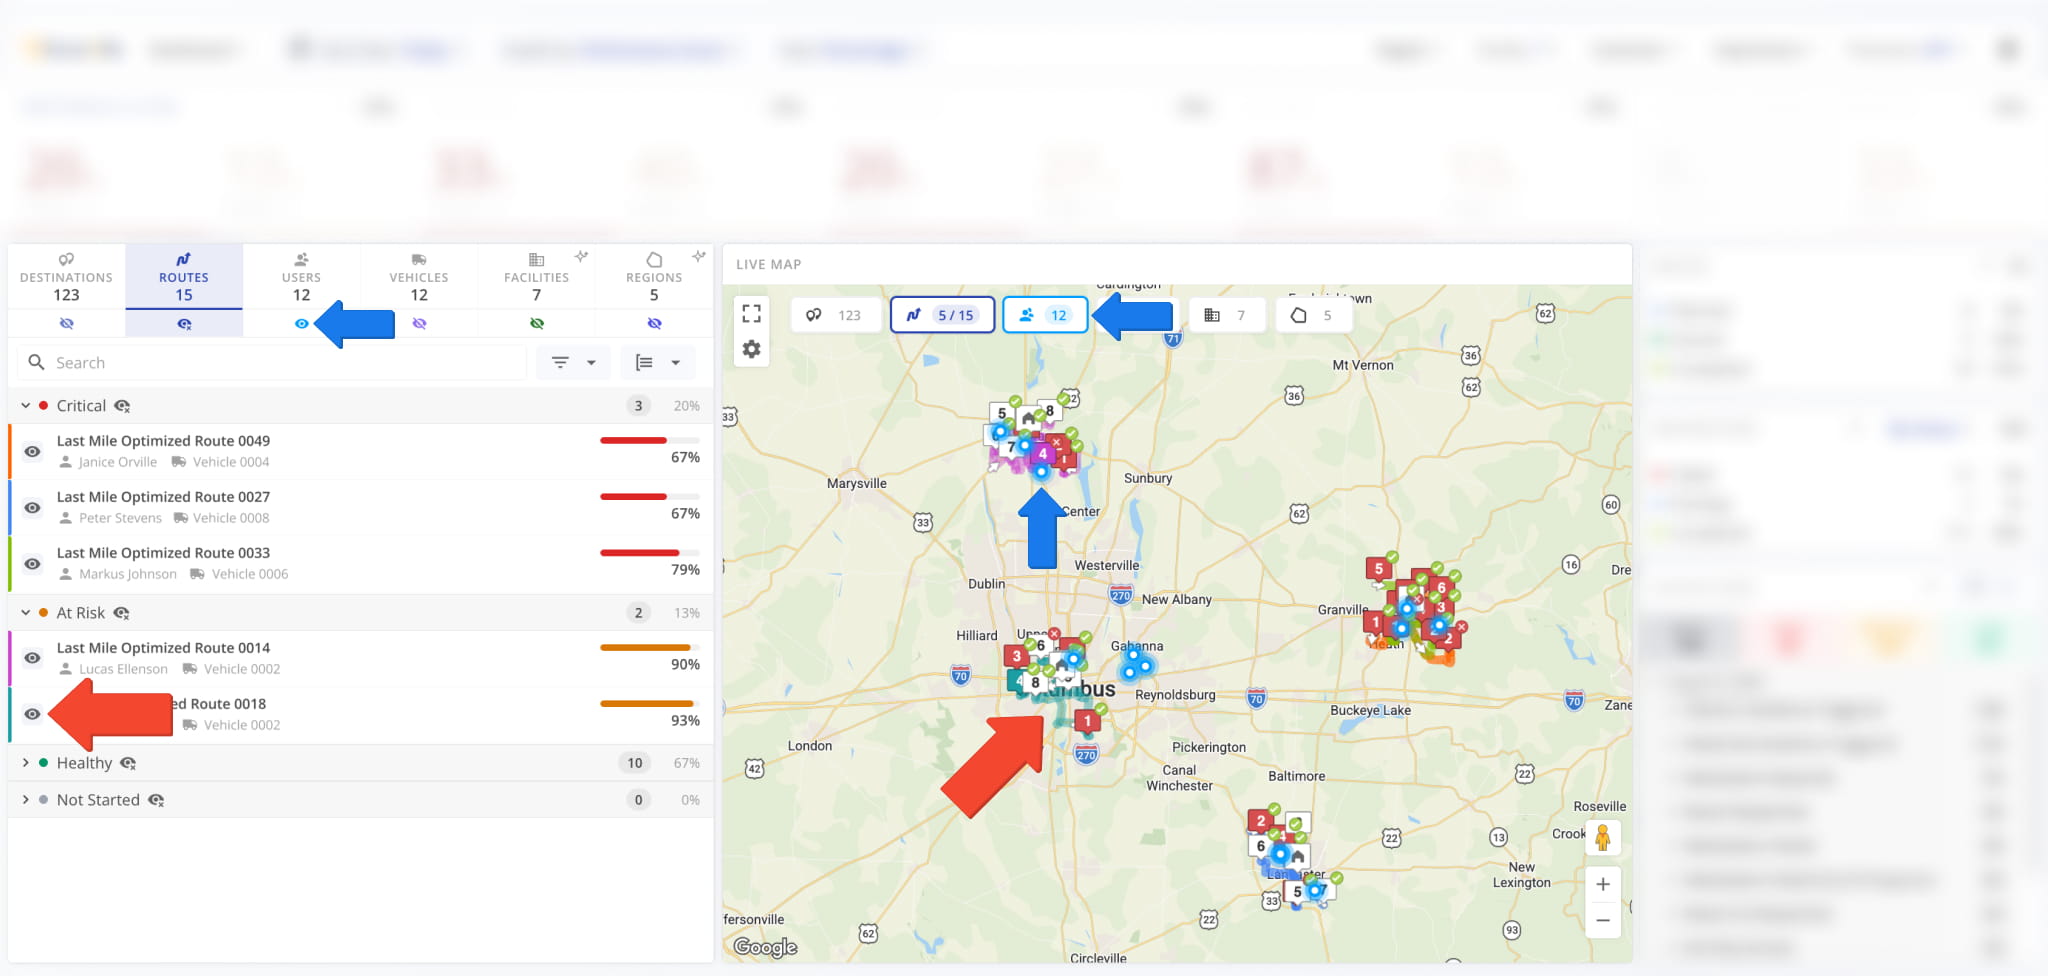2048x976 pixels.
Task: Enter fullscreen map mode
Action: point(752,314)
